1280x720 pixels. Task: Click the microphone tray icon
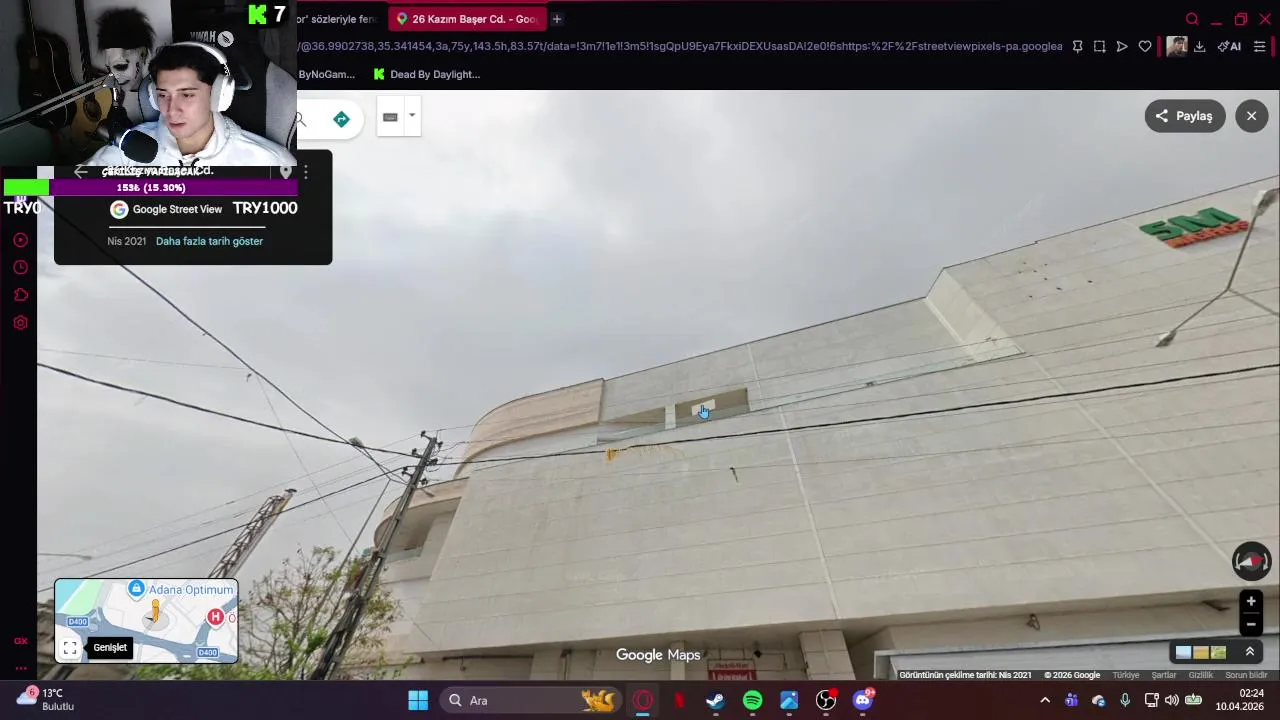pos(1125,700)
